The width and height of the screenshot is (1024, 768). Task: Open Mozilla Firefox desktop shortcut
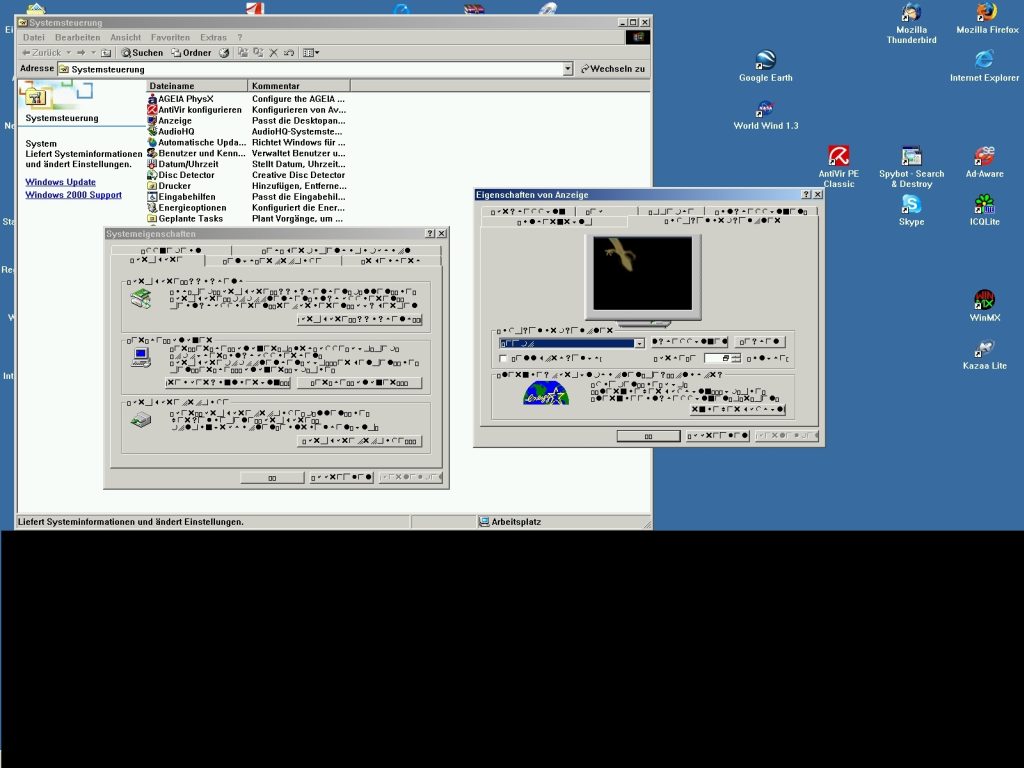pyautogui.click(x=987, y=18)
